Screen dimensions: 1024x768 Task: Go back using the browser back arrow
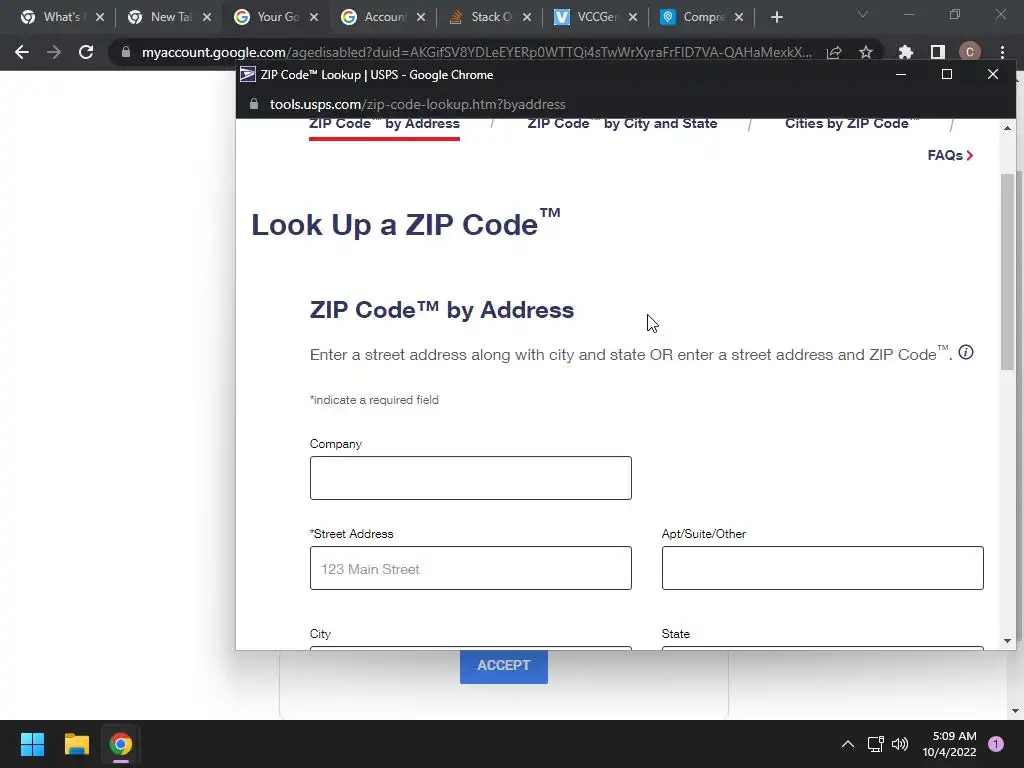tap(22, 52)
